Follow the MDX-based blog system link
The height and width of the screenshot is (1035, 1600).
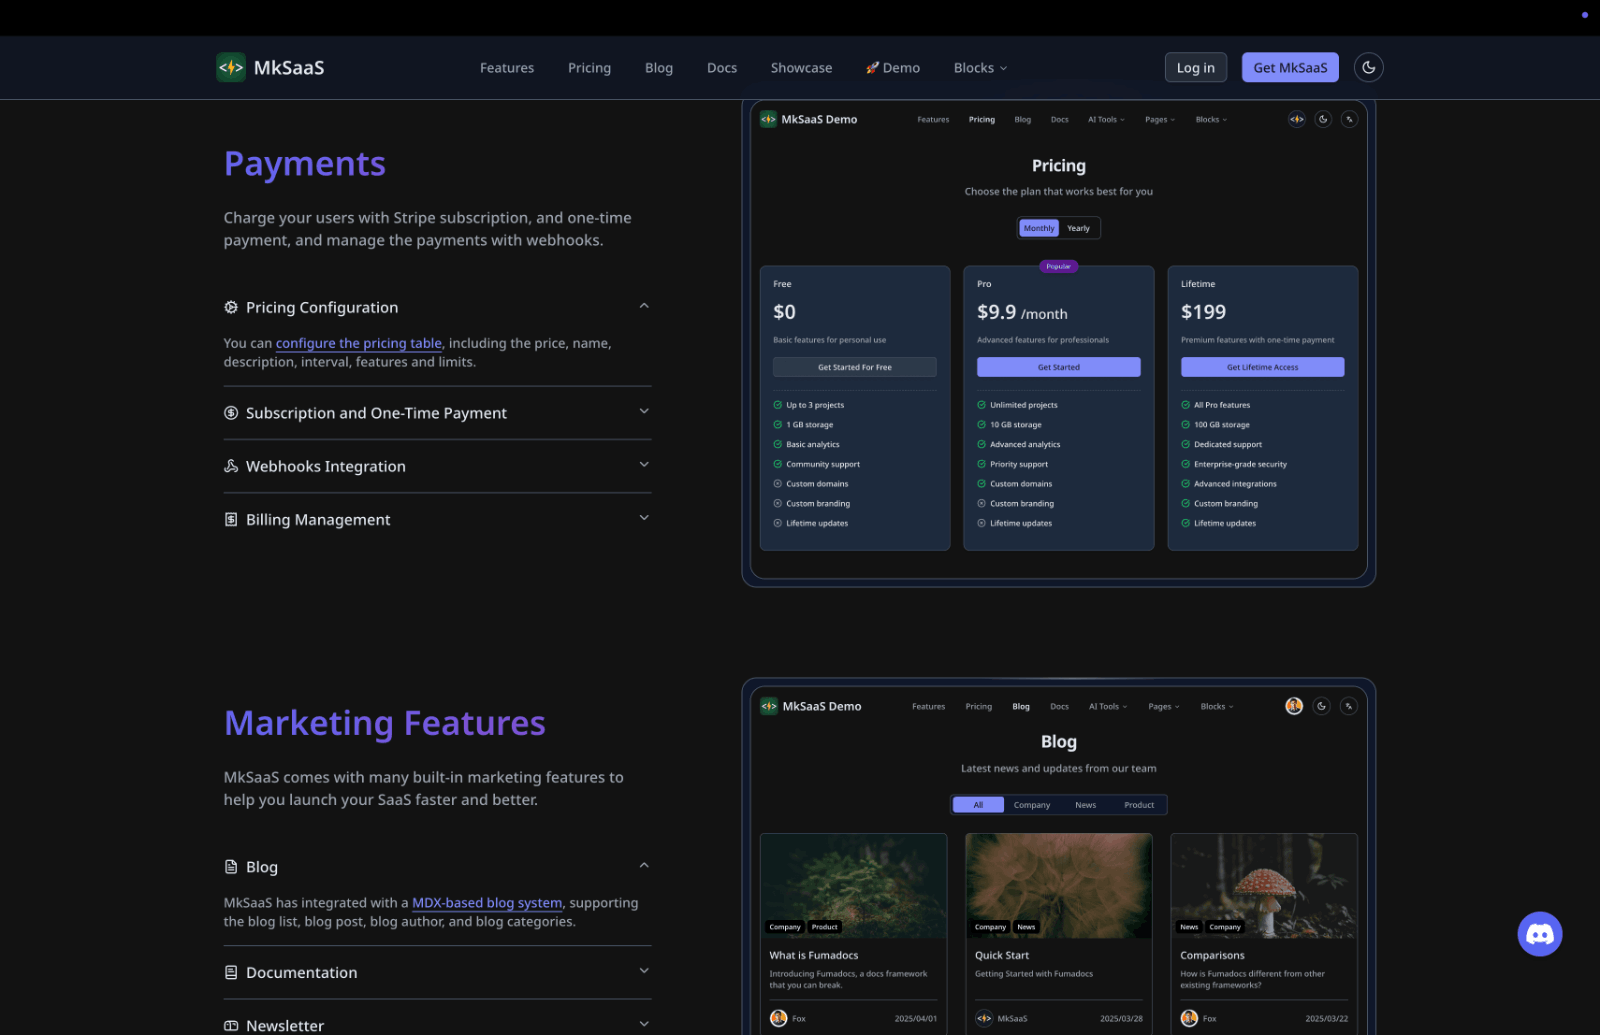pyautogui.click(x=487, y=903)
